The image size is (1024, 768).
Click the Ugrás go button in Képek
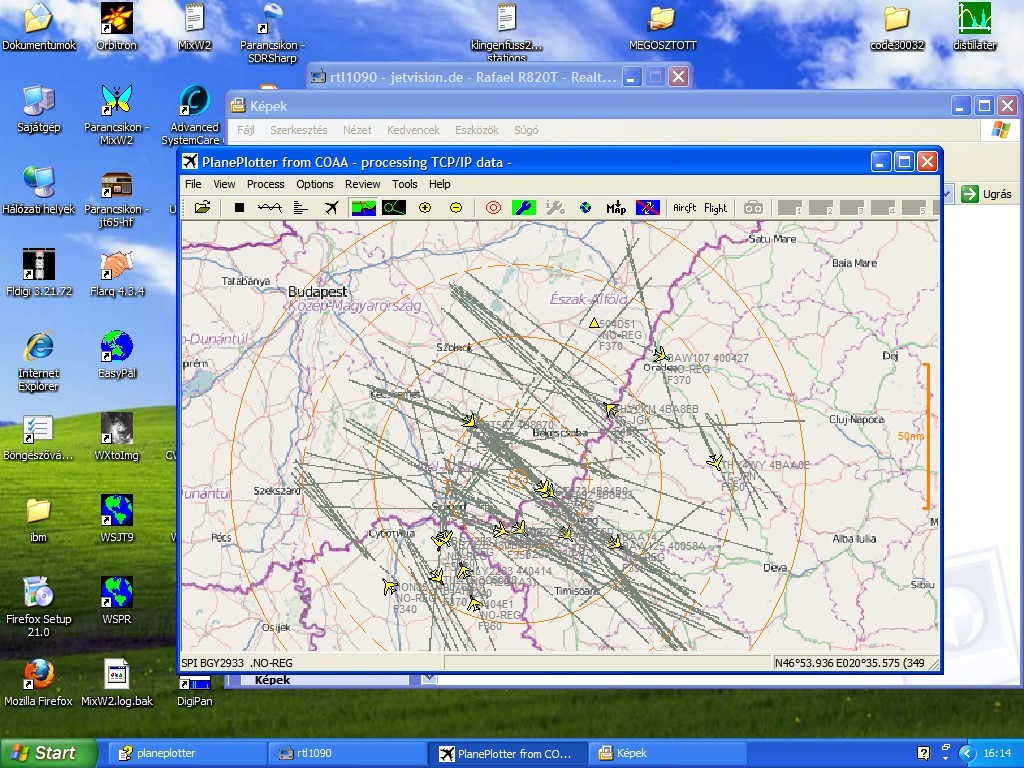point(986,194)
